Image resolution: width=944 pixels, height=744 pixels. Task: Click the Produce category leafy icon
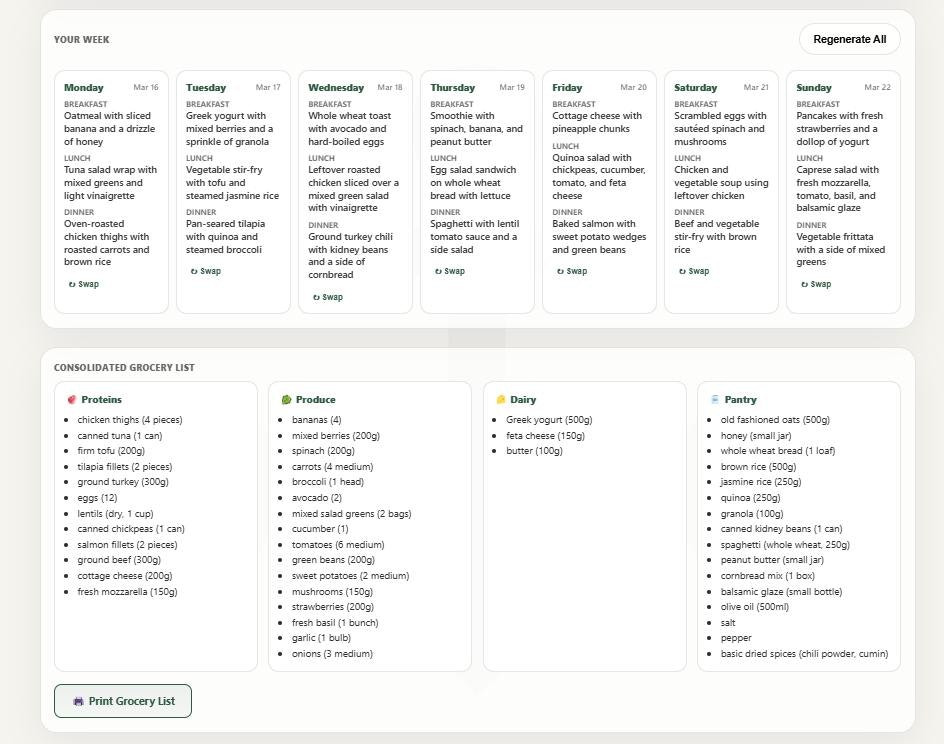coord(287,400)
